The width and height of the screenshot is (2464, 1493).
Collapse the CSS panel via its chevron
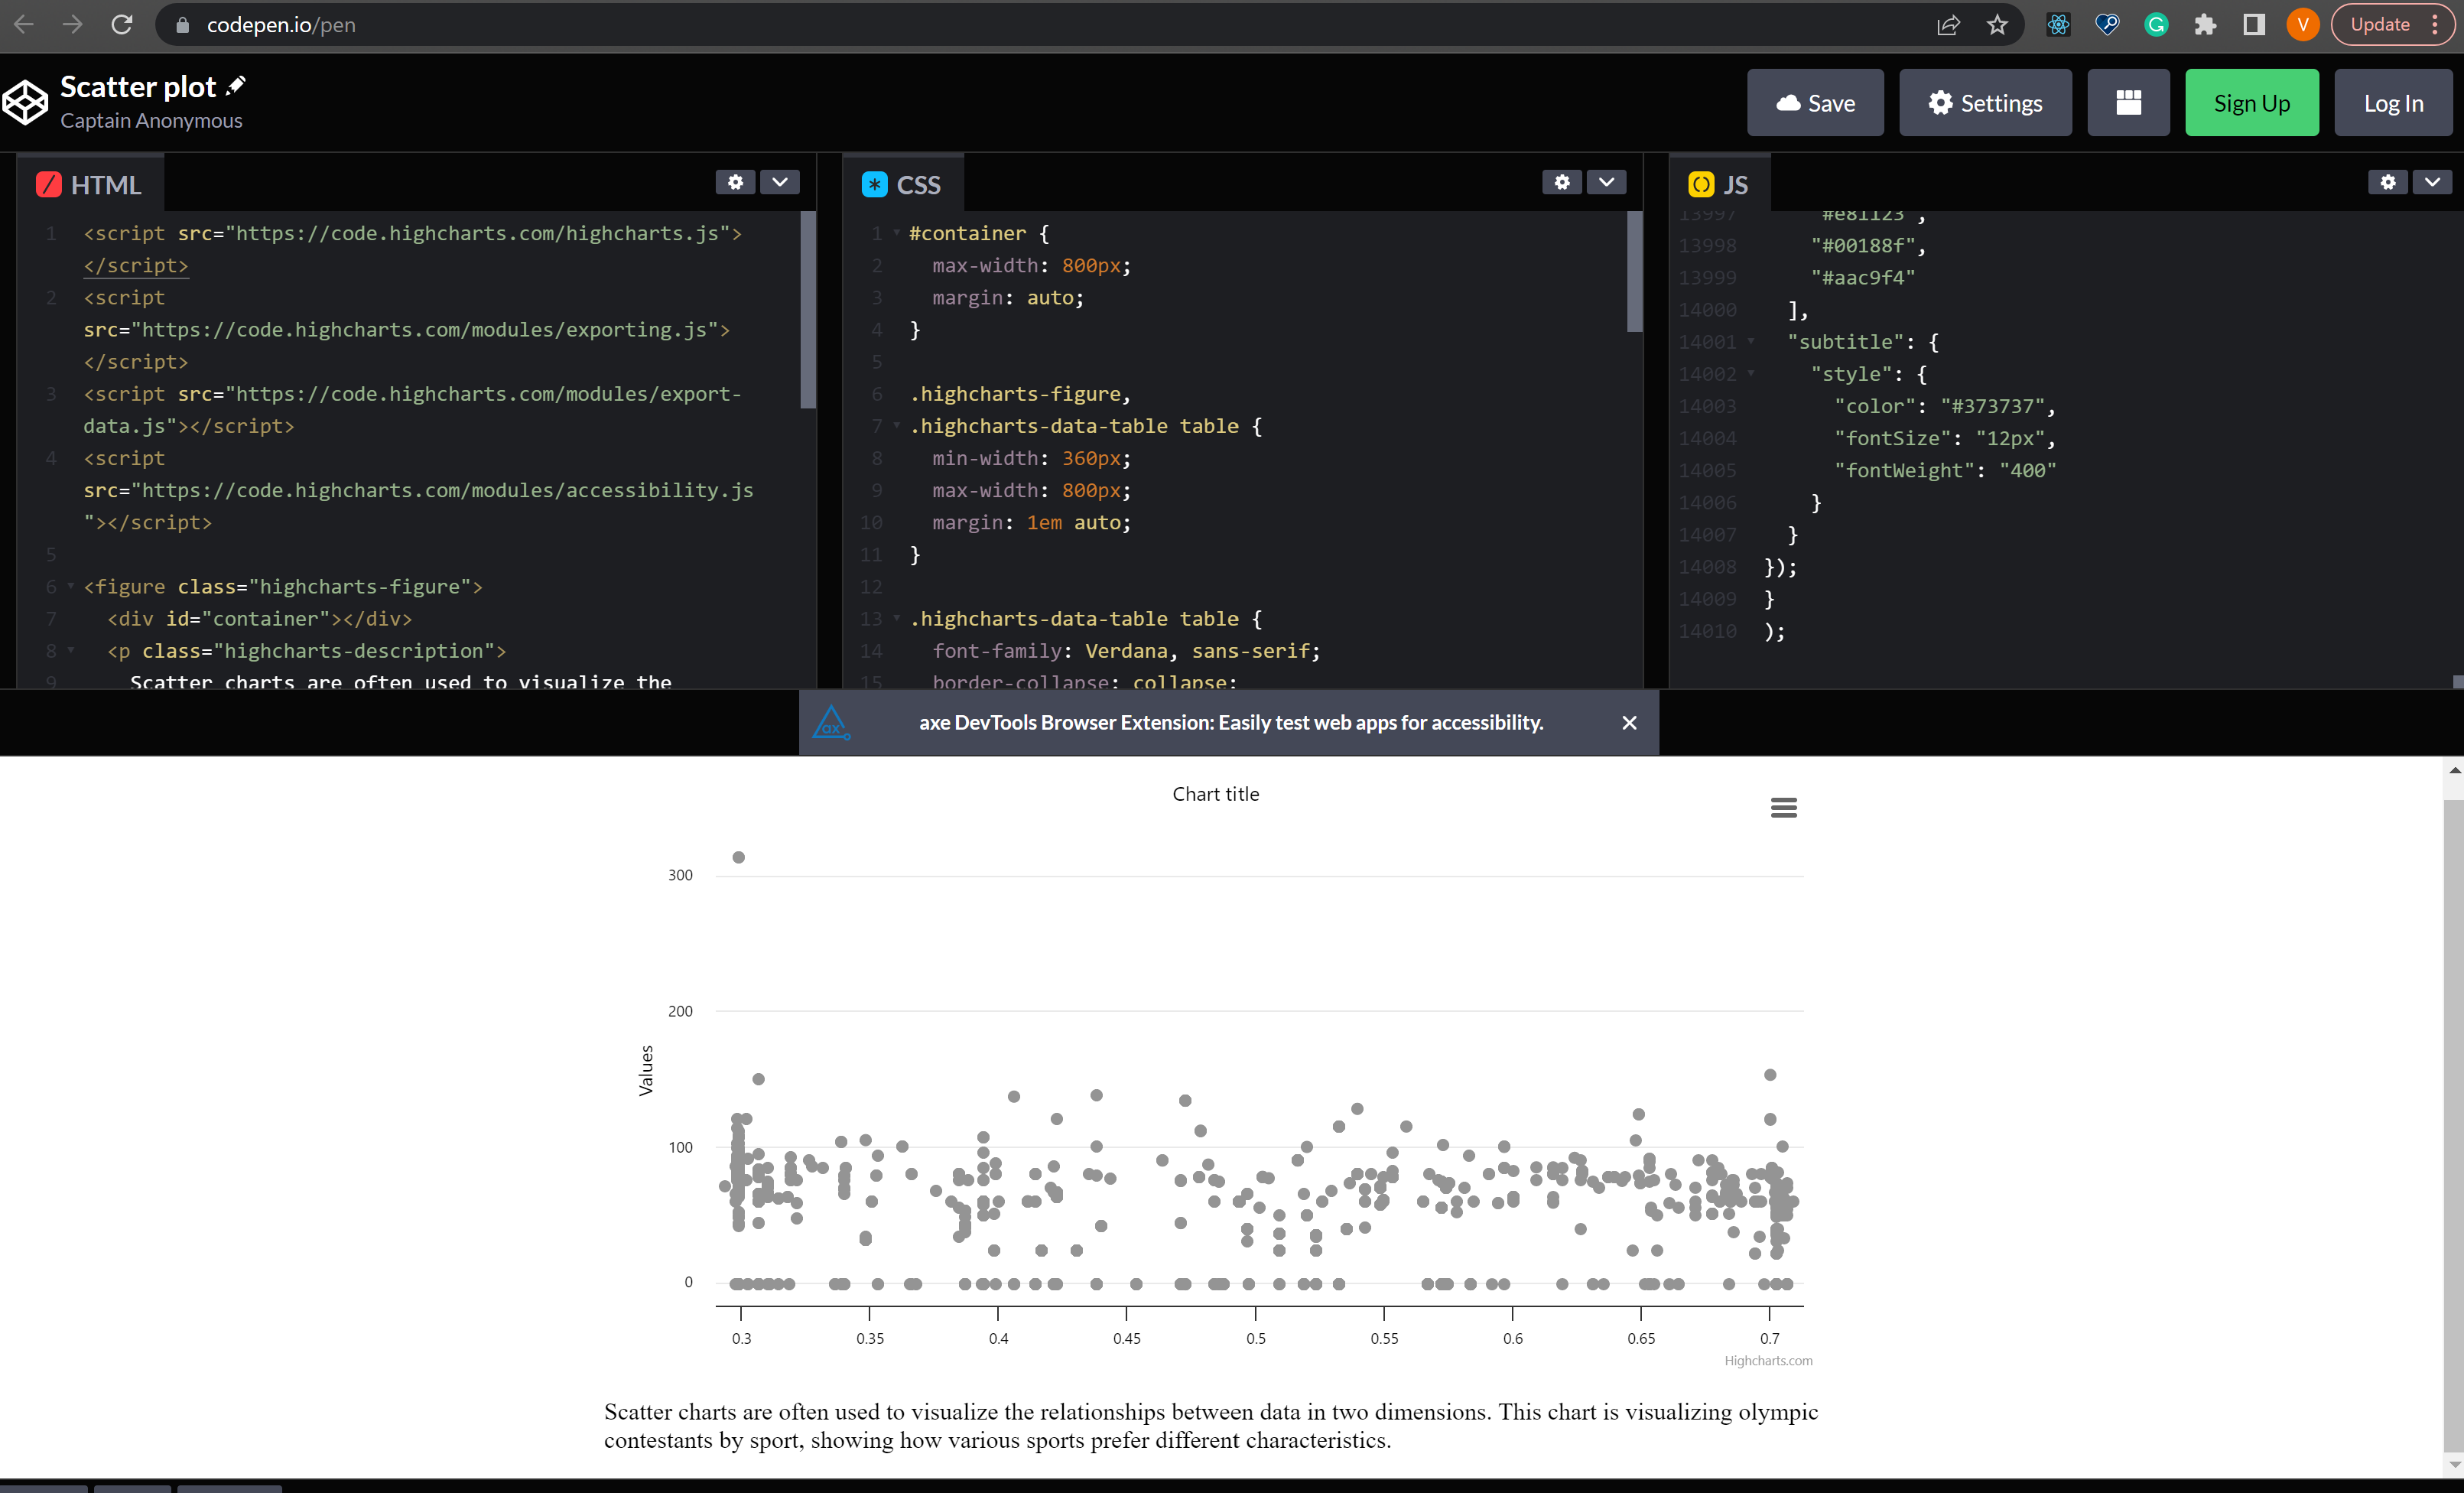(x=1607, y=182)
